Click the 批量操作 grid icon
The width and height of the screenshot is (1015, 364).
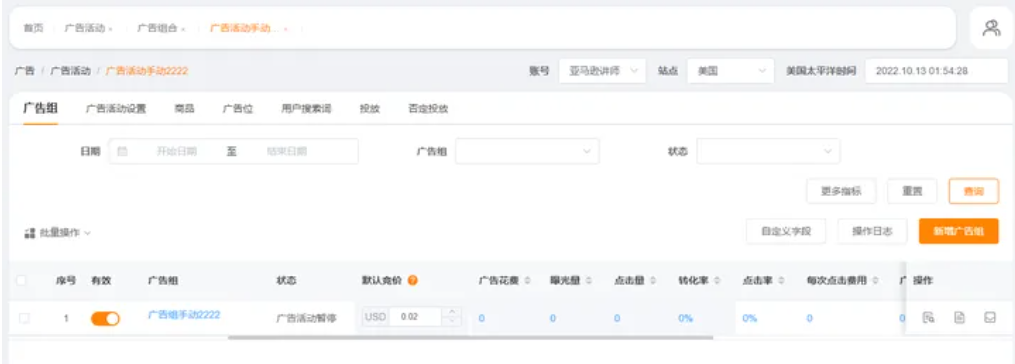(29, 233)
